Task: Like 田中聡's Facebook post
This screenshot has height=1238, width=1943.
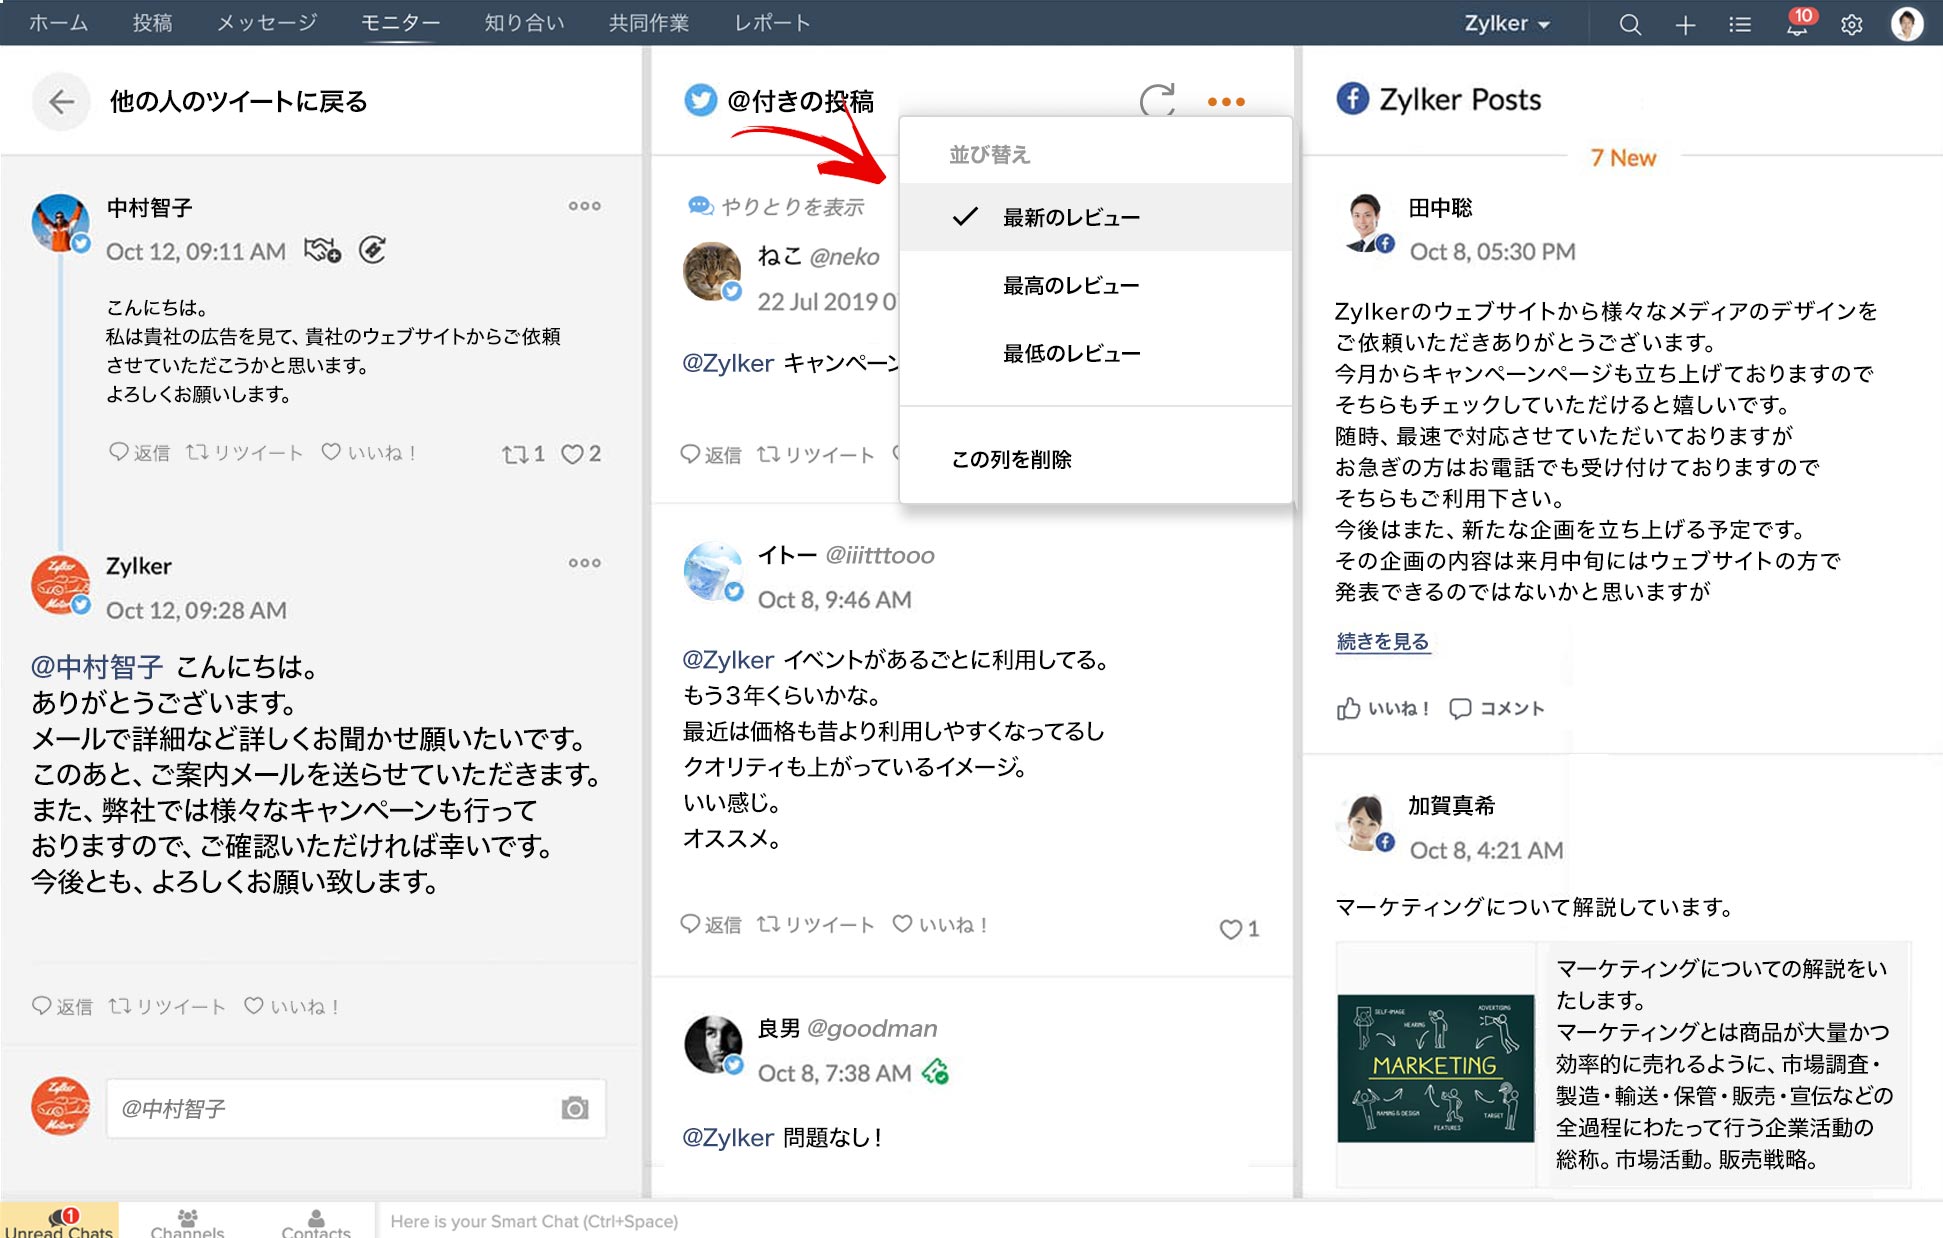Action: point(1382,709)
